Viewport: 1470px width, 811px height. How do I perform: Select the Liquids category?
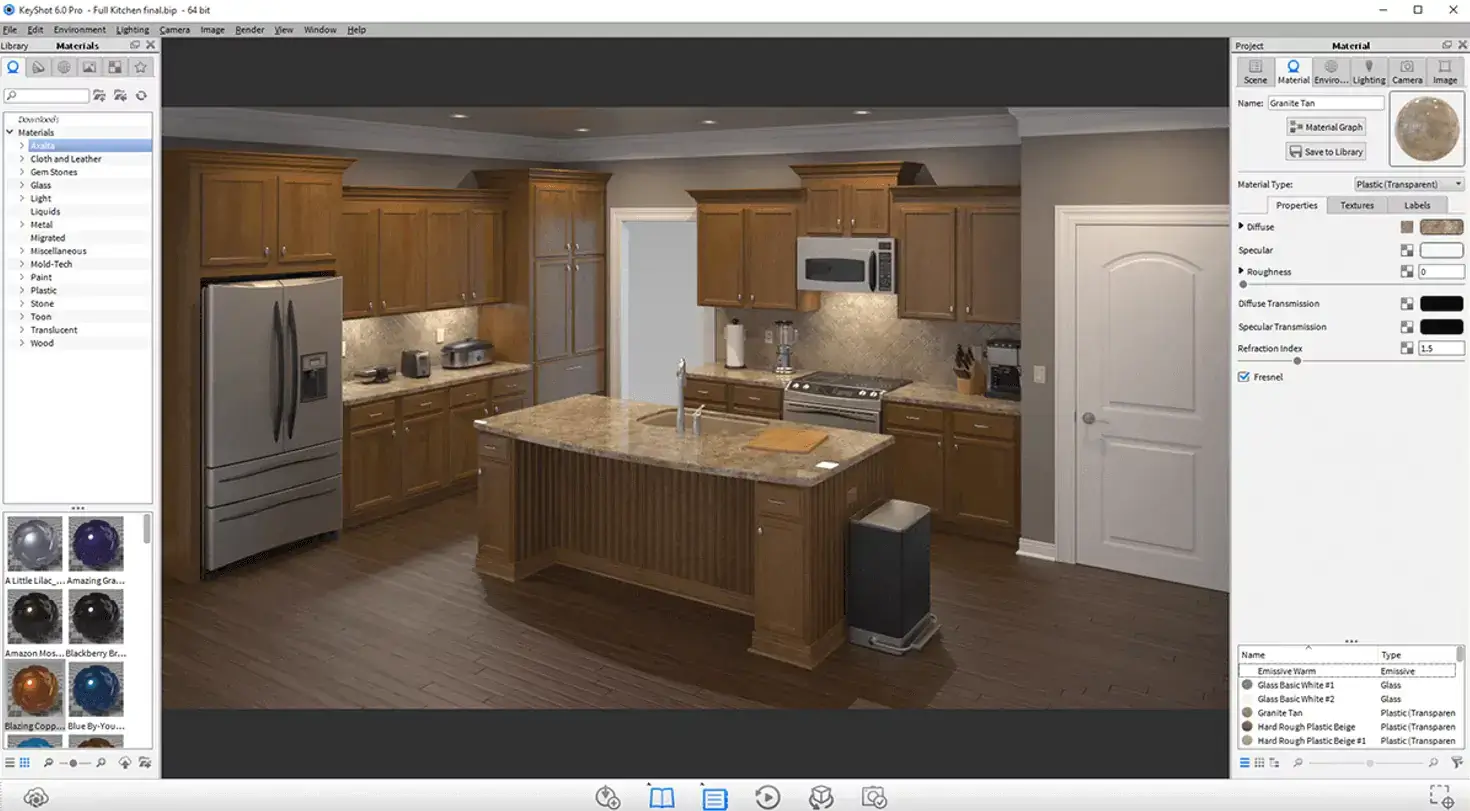coord(45,211)
